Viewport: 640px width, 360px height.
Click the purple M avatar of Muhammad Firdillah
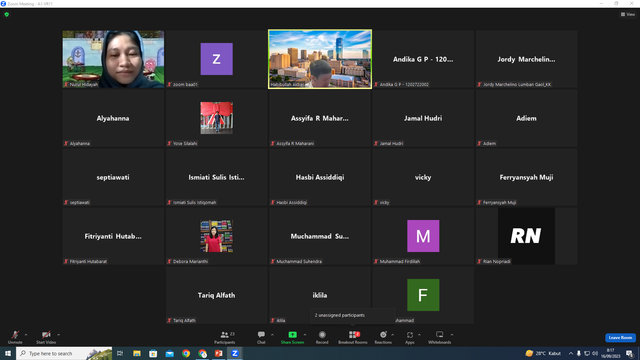(x=423, y=236)
